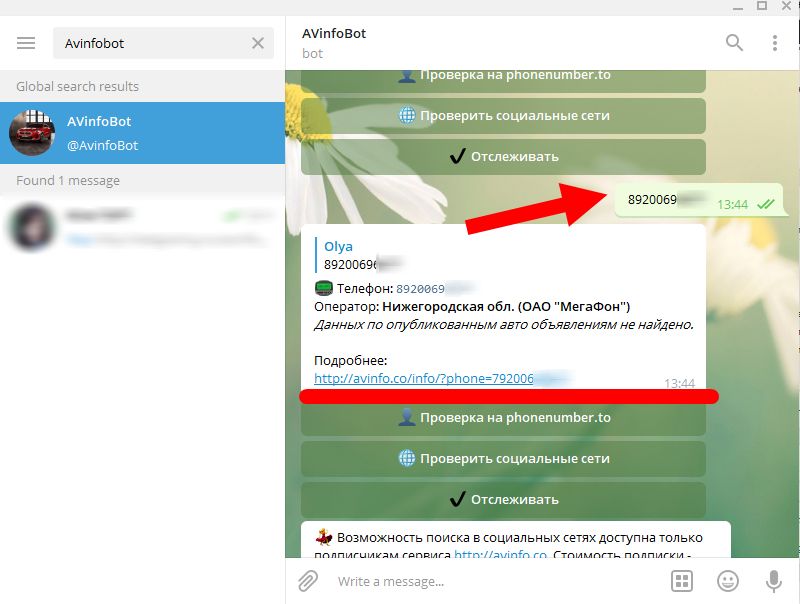Attach a file with the paperclip
The width and height of the screenshot is (800, 604).
point(308,581)
